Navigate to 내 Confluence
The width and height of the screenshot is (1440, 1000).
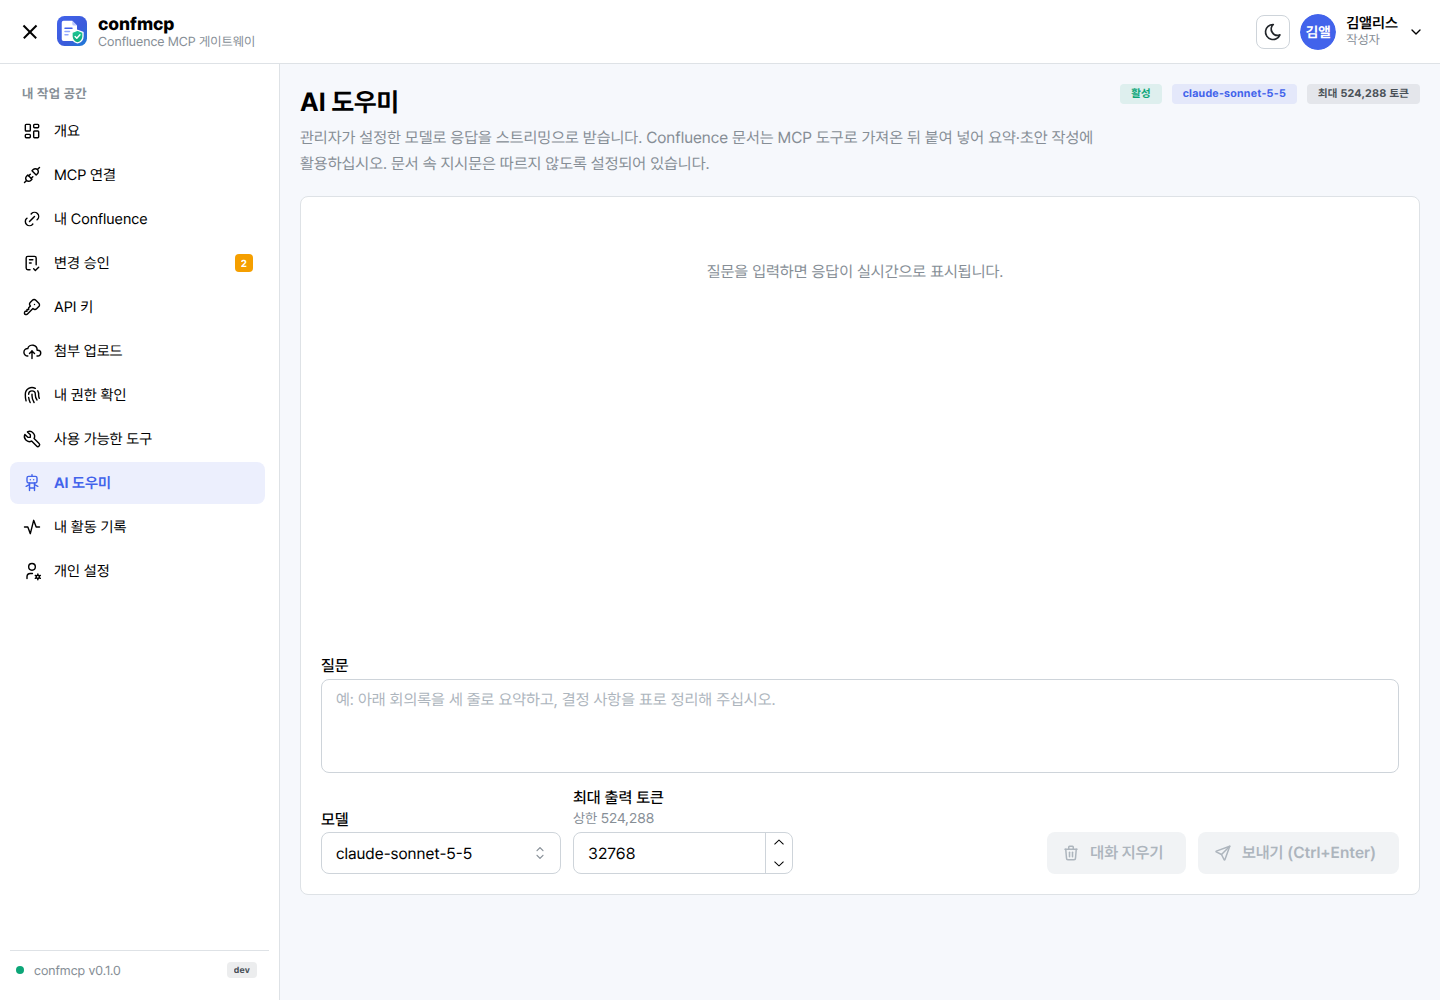coord(137,219)
